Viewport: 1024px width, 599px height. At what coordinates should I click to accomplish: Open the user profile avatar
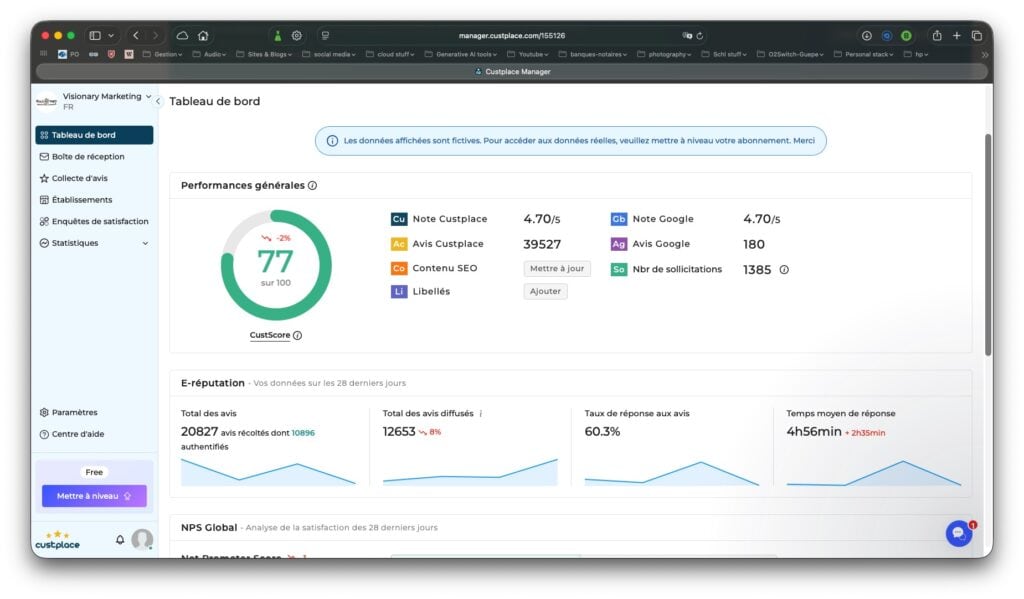click(x=142, y=539)
